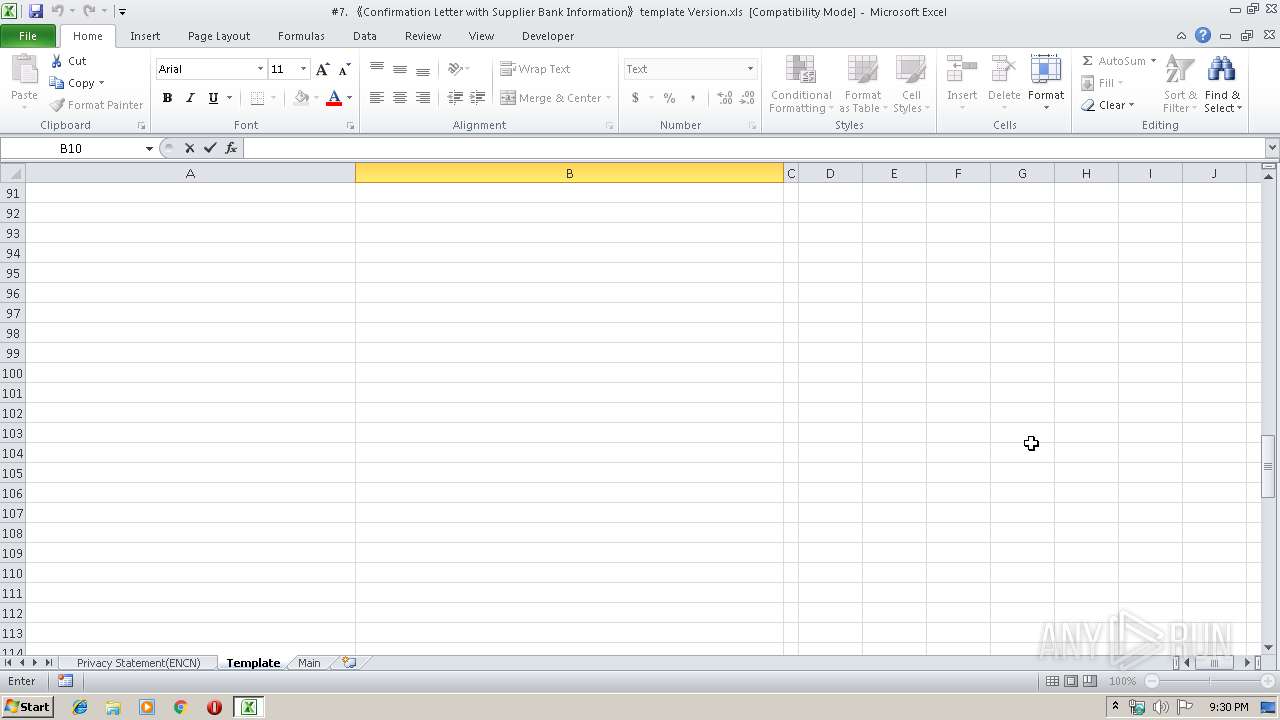Viewport: 1280px width, 720px height.
Task: Open Copy dropdown arrow
Action: [101, 83]
